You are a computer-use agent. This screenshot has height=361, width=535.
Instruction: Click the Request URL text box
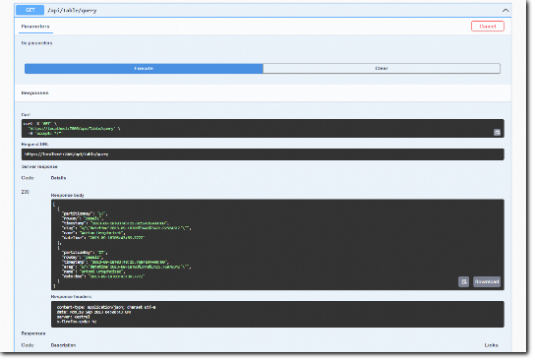pos(264,155)
